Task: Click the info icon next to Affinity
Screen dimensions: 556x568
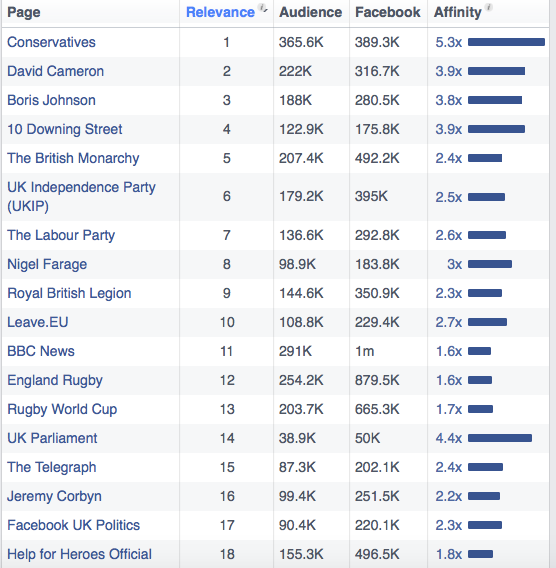Action: tap(489, 7)
